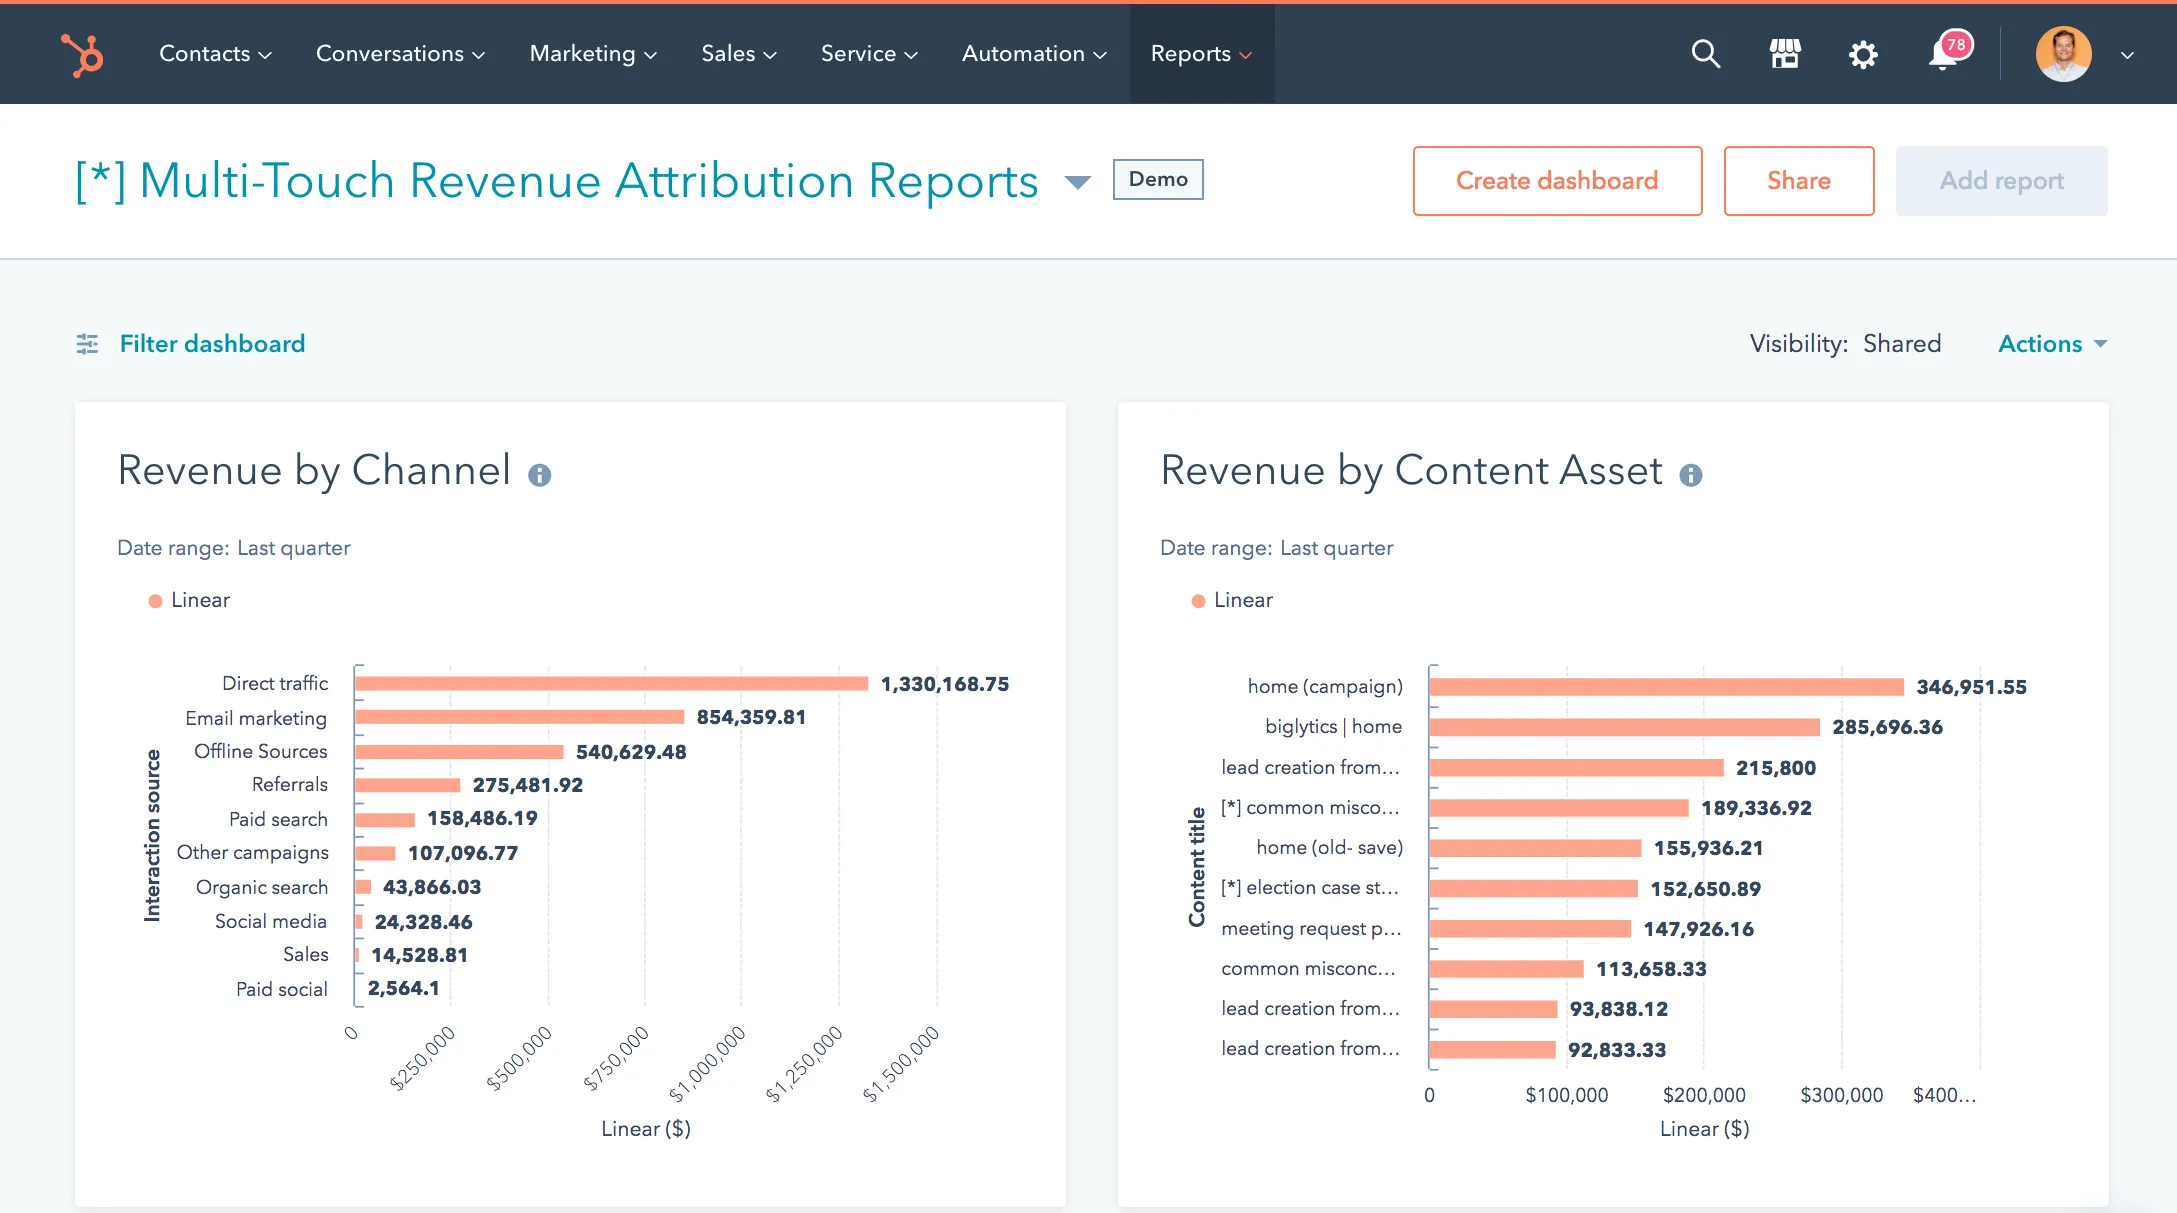Click the Direct traffic revenue bar
This screenshot has height=1213, width=2177.
(610, 683)
